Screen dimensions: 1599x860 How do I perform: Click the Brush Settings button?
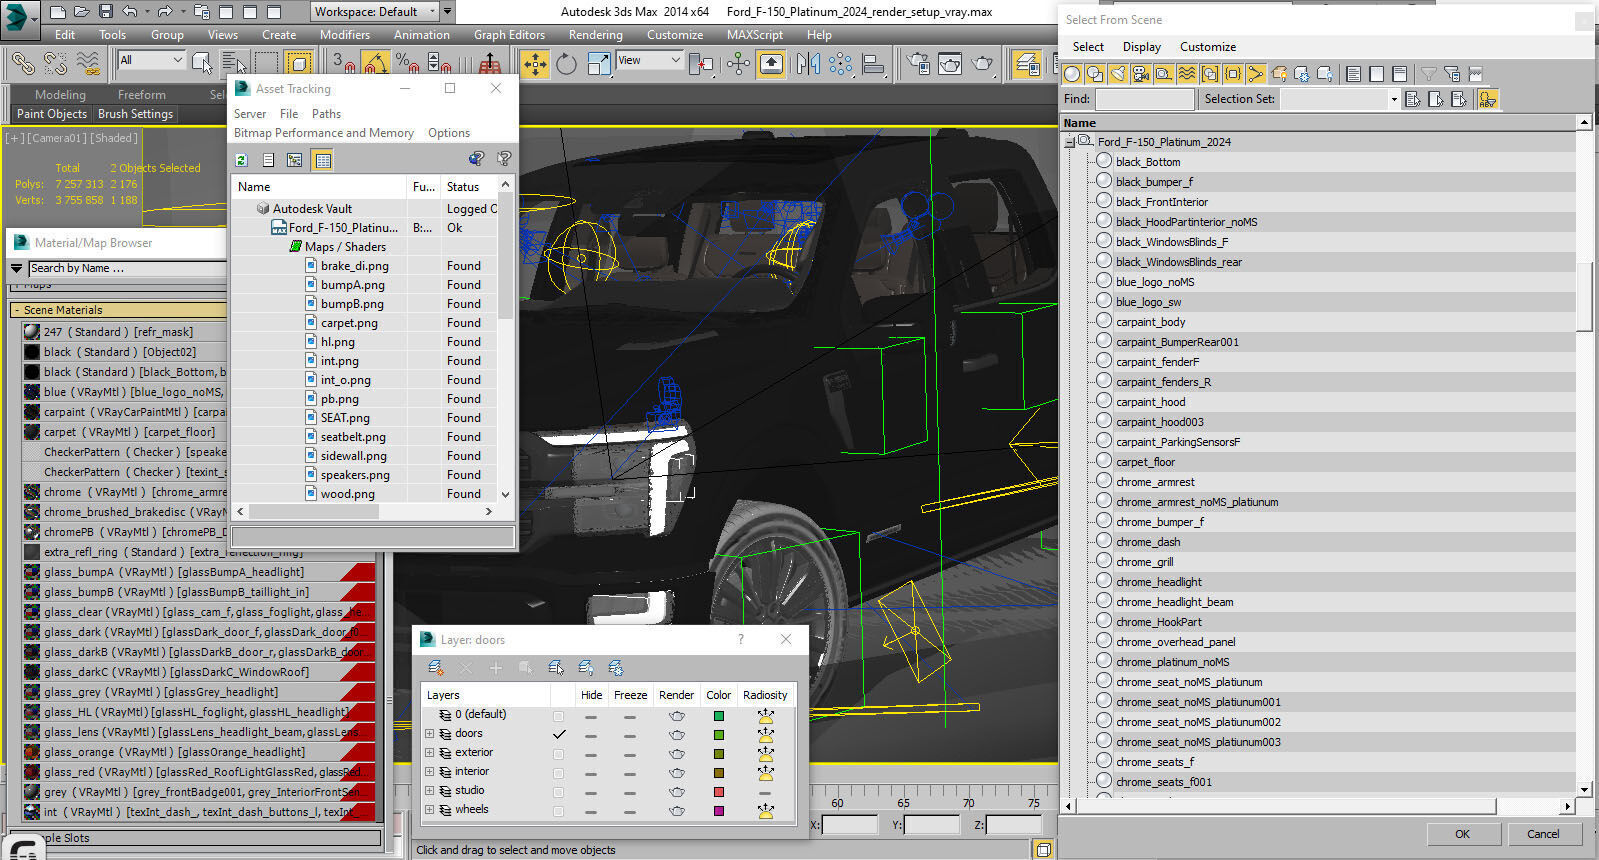point(136,114)
